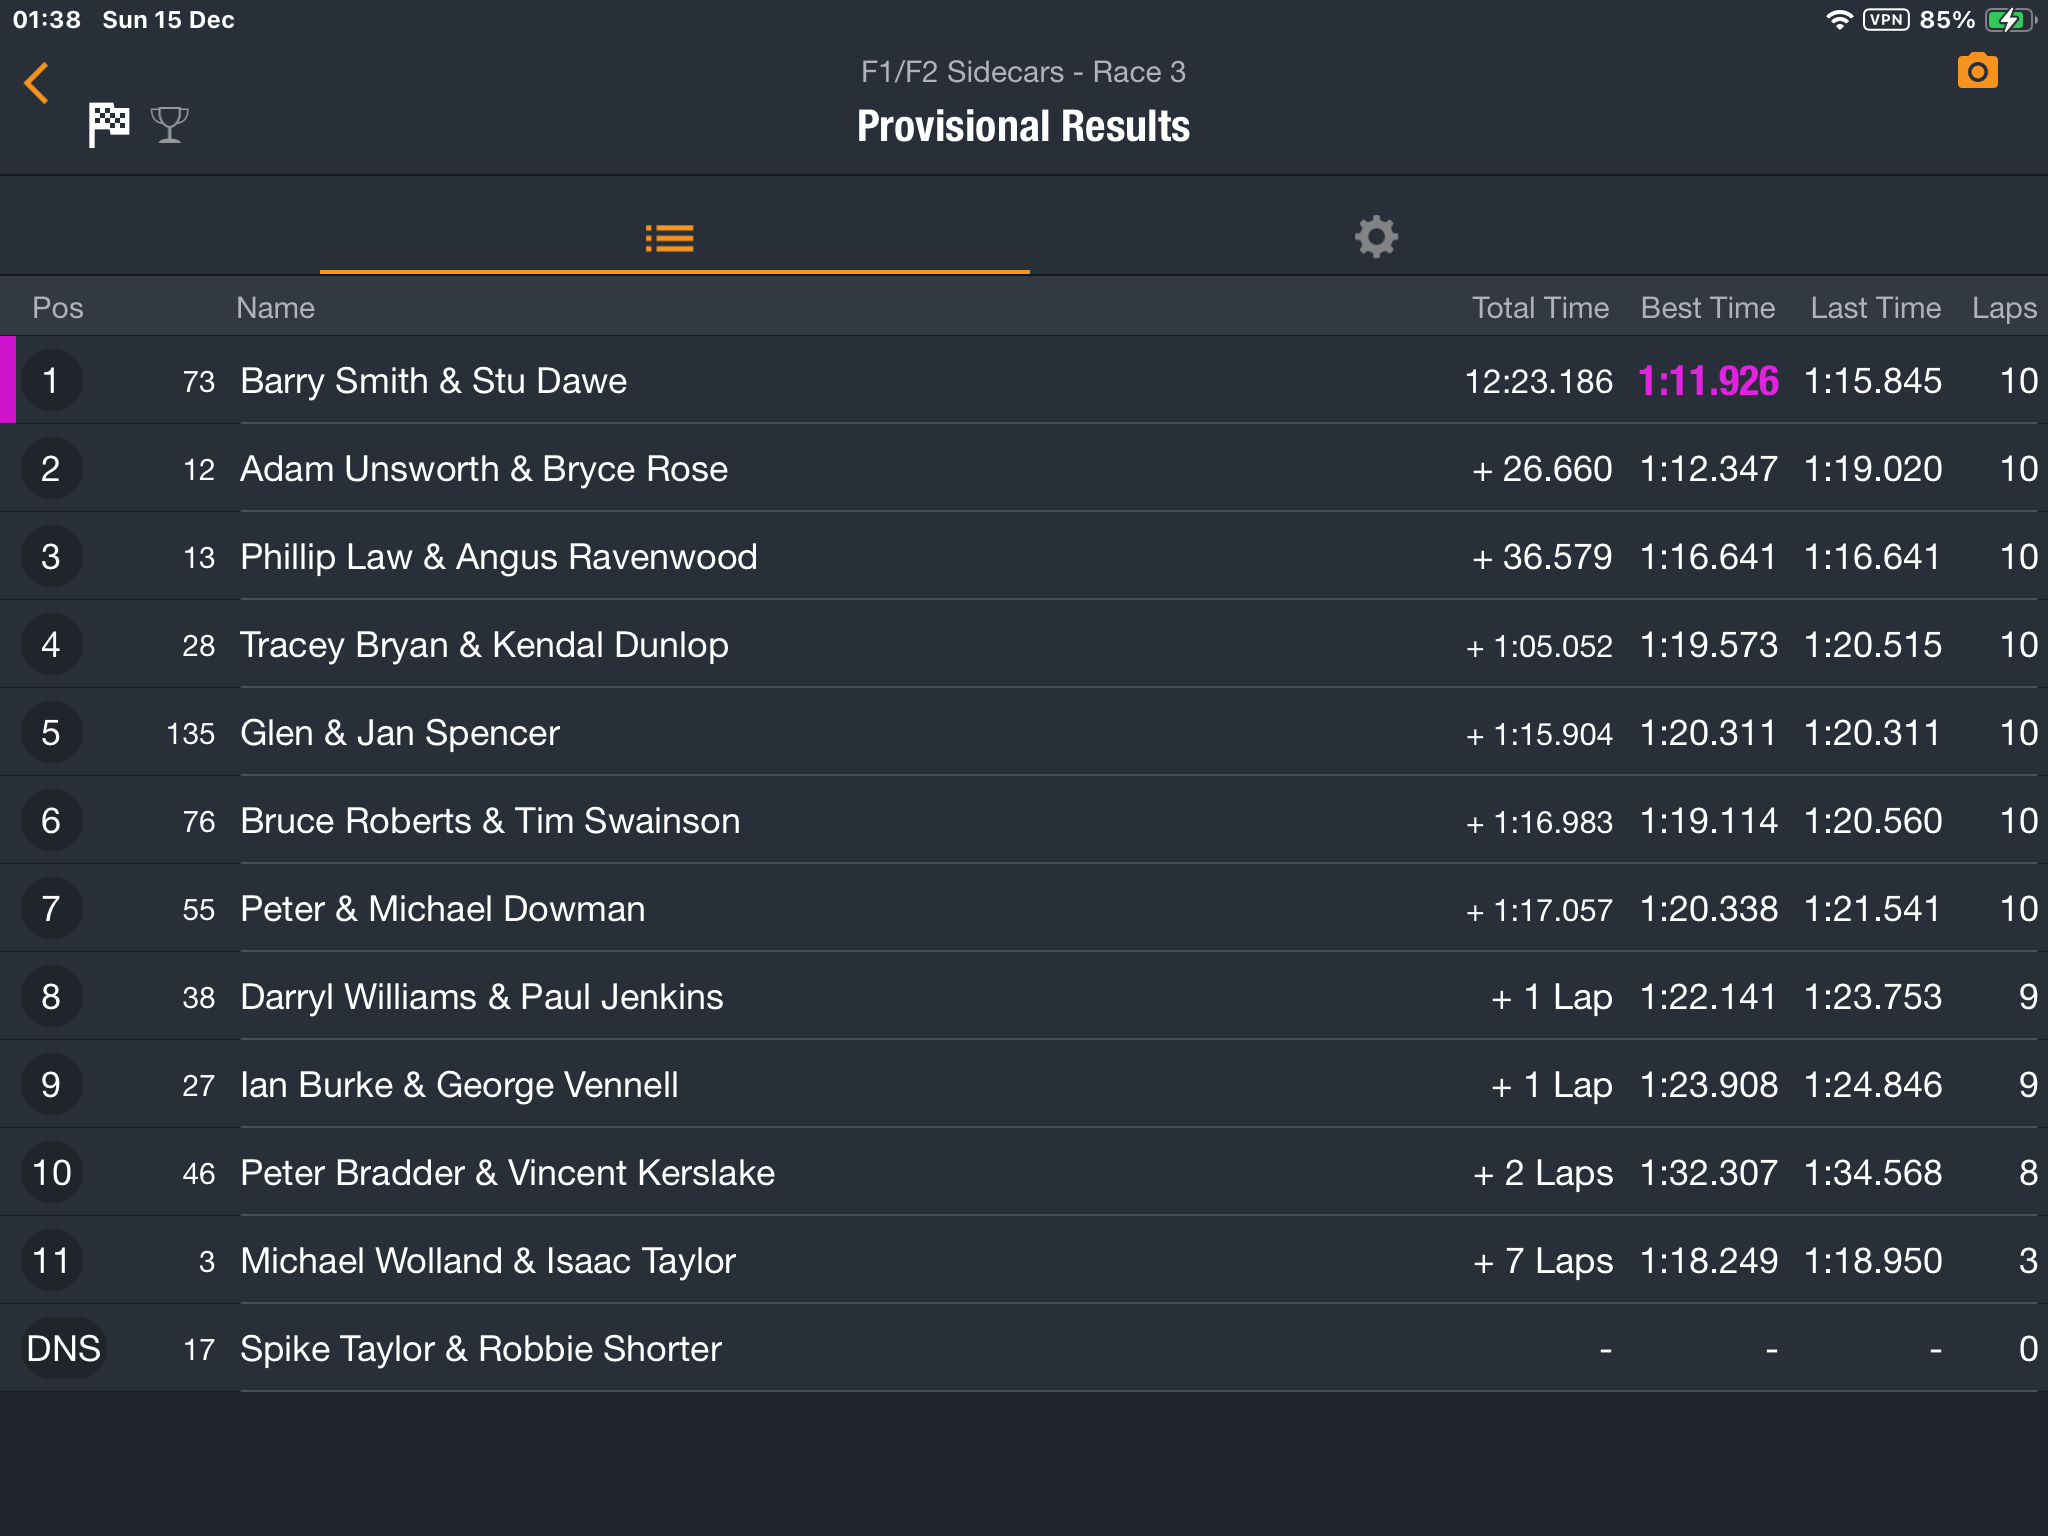The height and width of the screenshot is (1536, 2048).
Task: Tap the 01:38 clock in status bar
Action: (x=47, y=20)
